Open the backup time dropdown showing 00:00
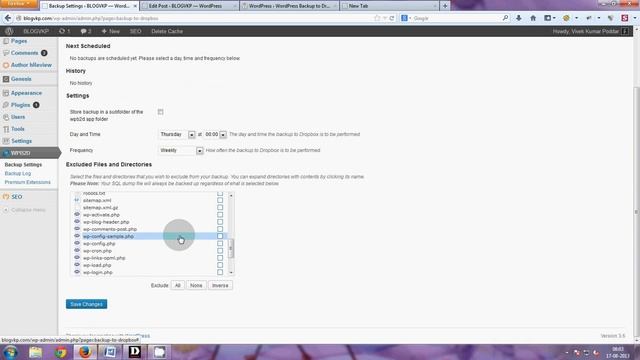Image resolution: width=640 pixels, height=360 pixels. point(215,134)
